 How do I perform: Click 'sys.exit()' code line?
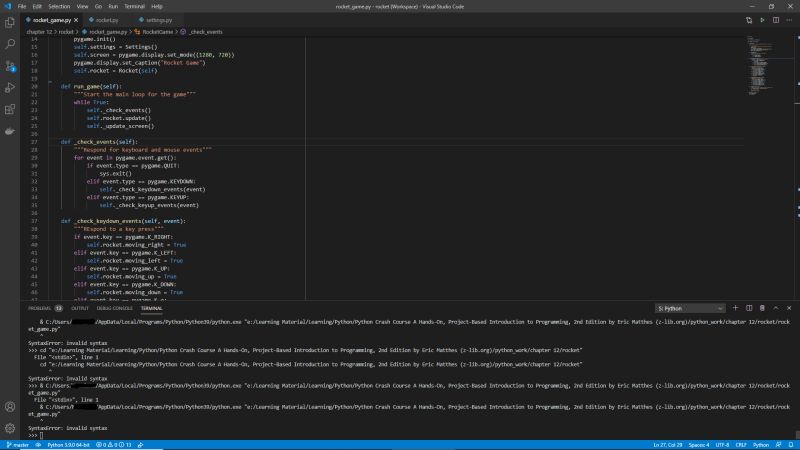[x=115, y=173]
